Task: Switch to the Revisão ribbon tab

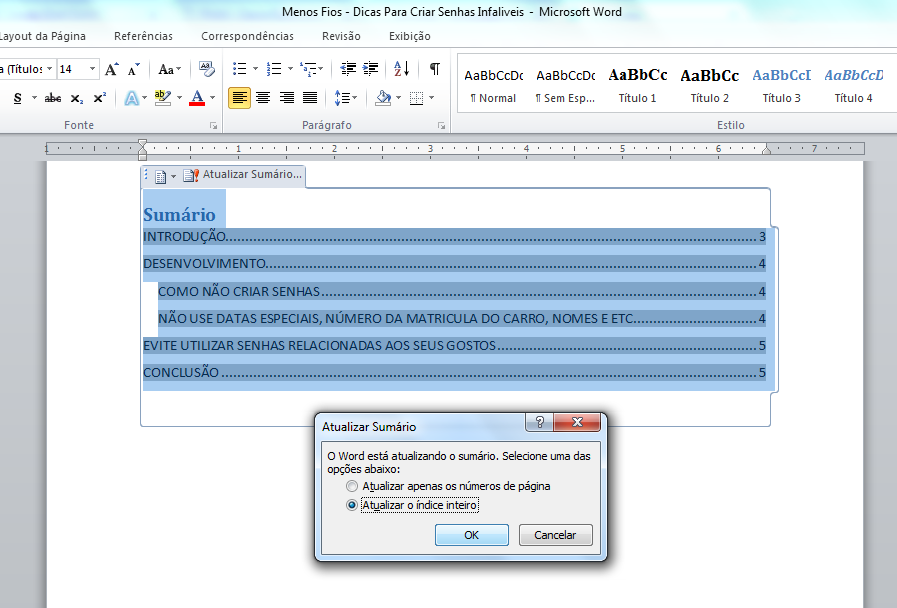Action: pyautogui.click(x=340, y=36)
